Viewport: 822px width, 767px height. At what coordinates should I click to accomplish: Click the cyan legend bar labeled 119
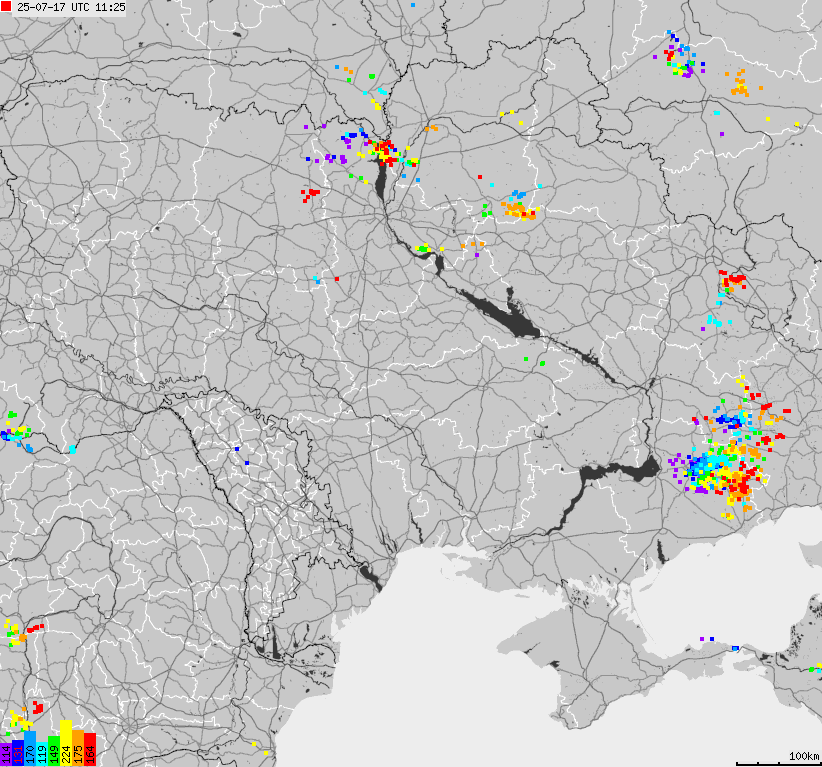point(42,754)
